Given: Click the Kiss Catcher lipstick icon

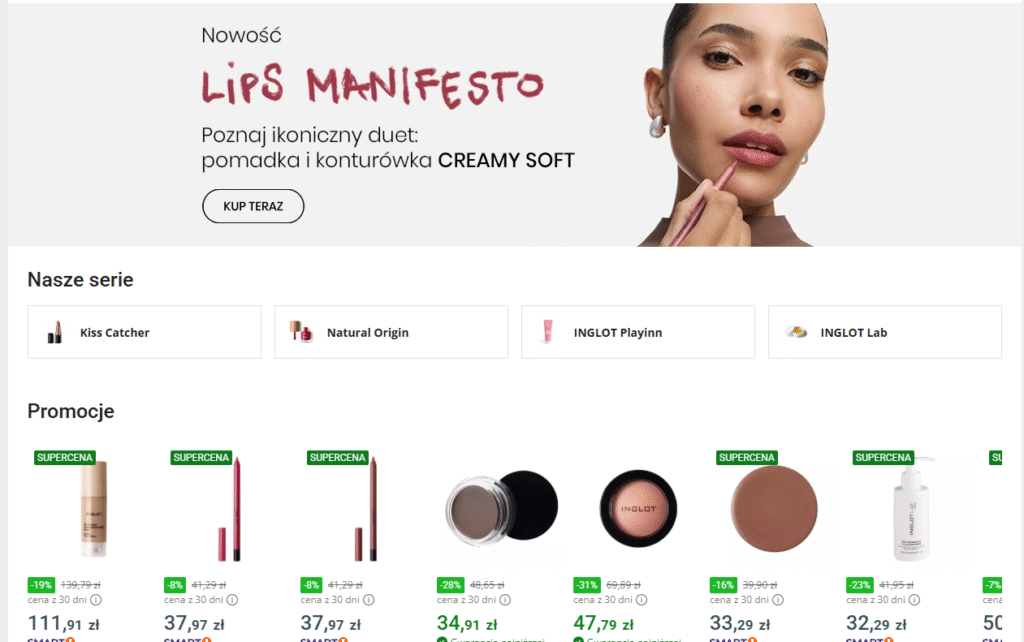Looking at the screenshot, I should [x=55, y=332].
